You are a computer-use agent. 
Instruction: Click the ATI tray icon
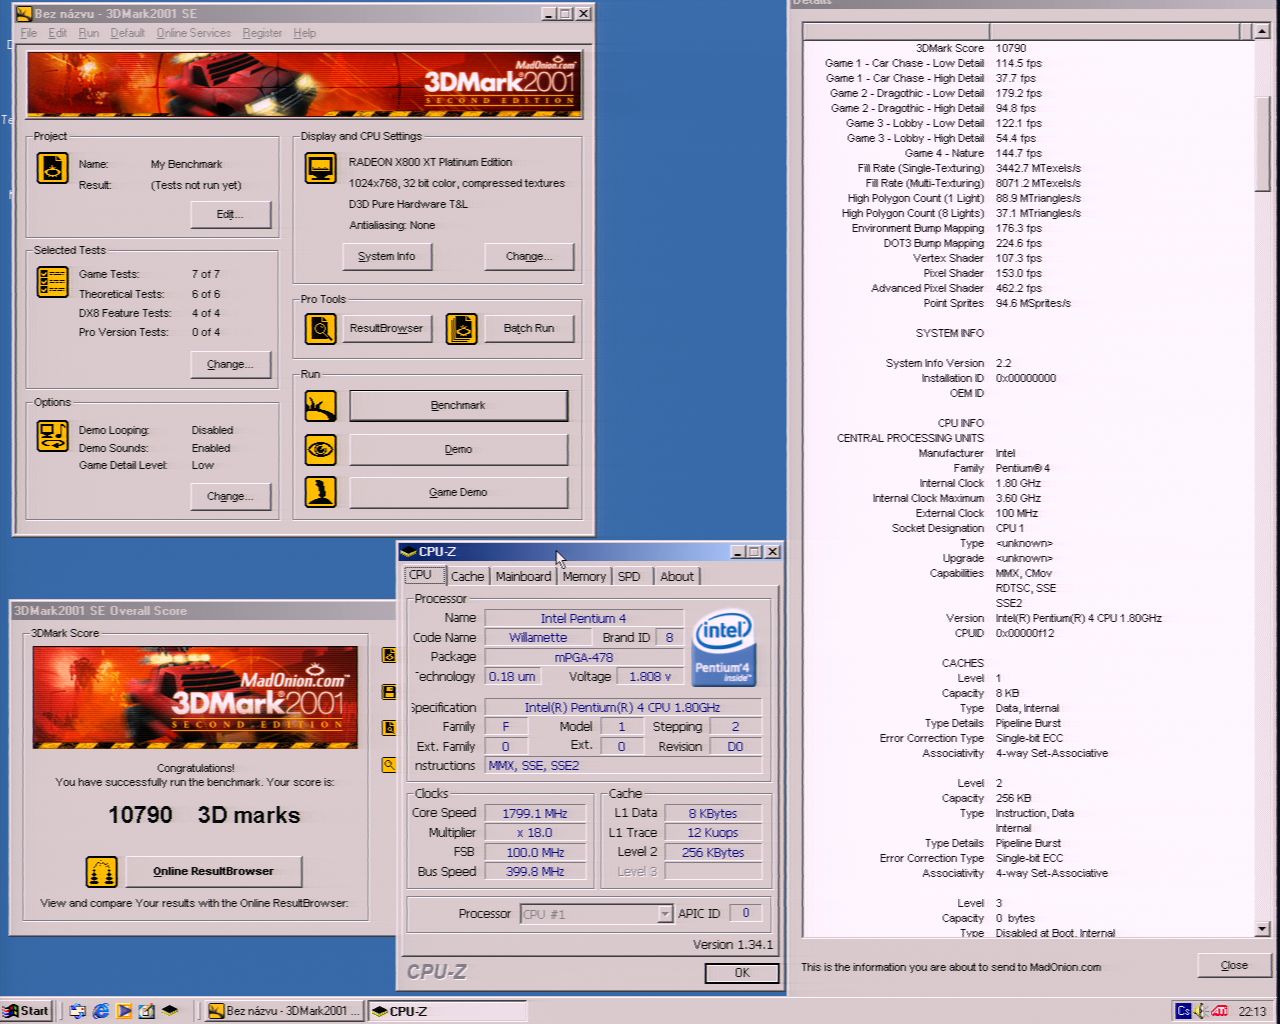[1220, 1011]
